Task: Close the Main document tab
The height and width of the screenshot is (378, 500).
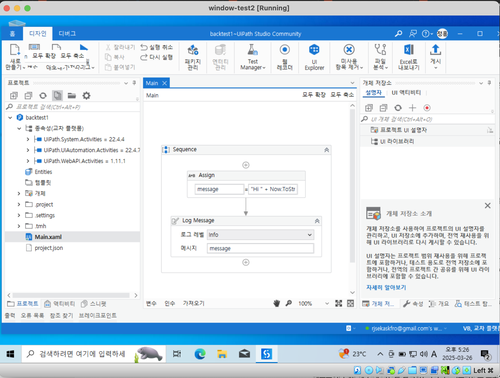Action: point(164,83)
